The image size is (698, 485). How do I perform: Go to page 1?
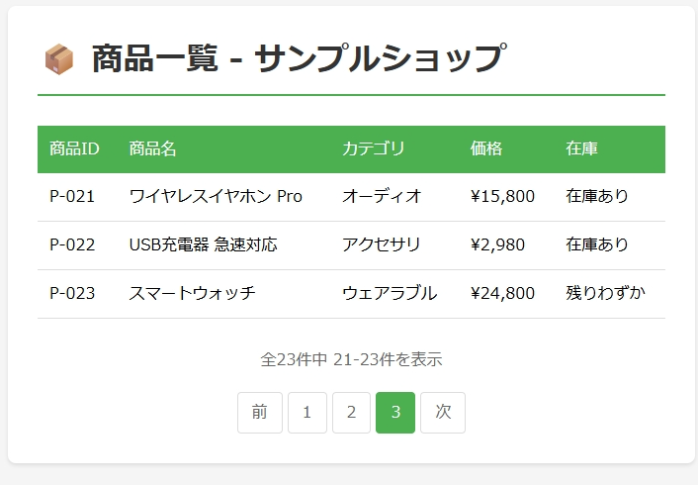pyautogui.click(x=307, y=412)
